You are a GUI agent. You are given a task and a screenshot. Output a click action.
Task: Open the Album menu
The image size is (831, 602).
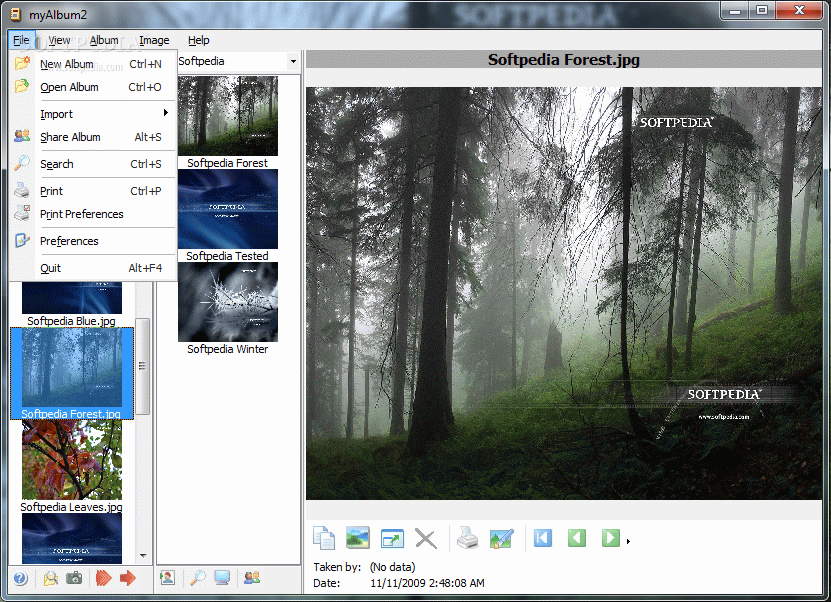click(104, 40)
